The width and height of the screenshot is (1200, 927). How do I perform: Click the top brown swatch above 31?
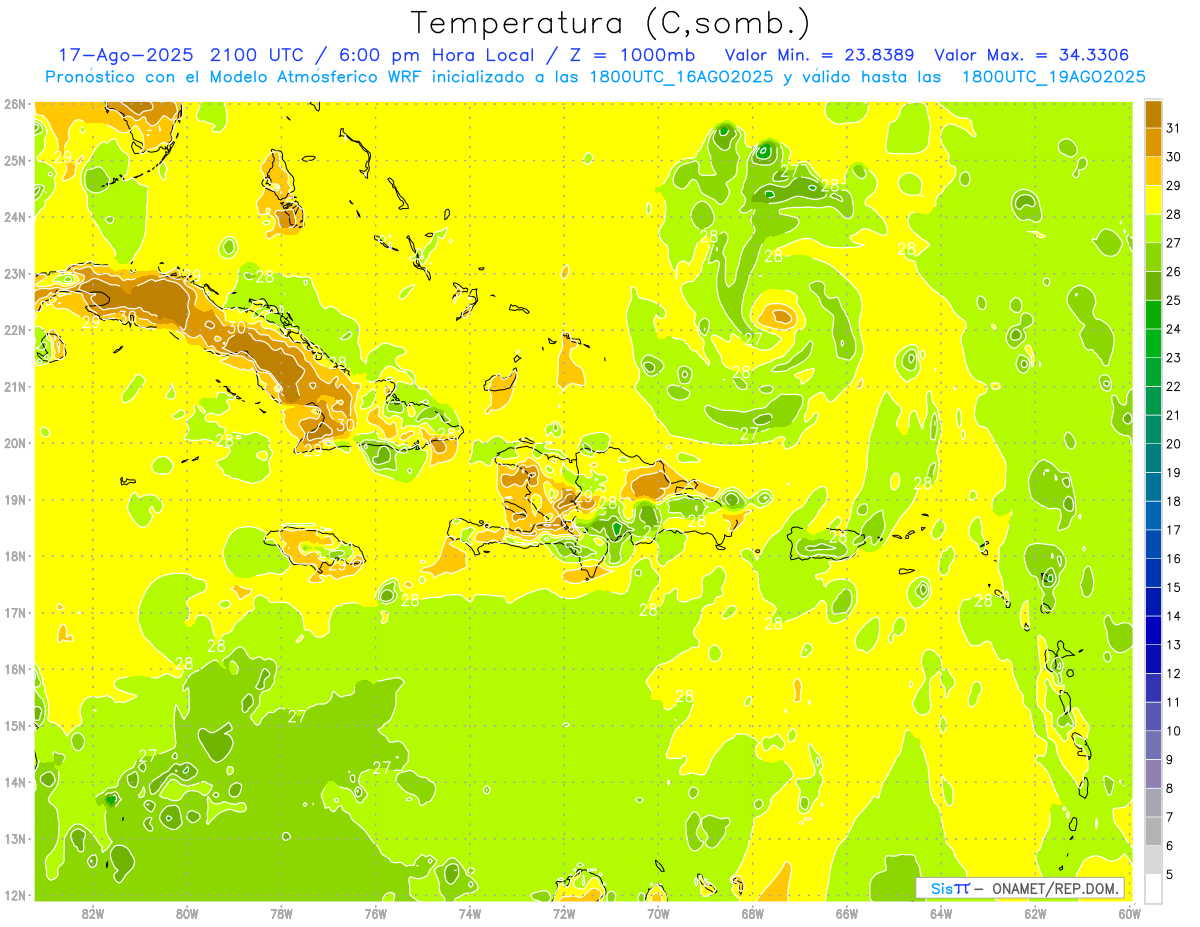pyautogui.click(x=1153, y=114)
